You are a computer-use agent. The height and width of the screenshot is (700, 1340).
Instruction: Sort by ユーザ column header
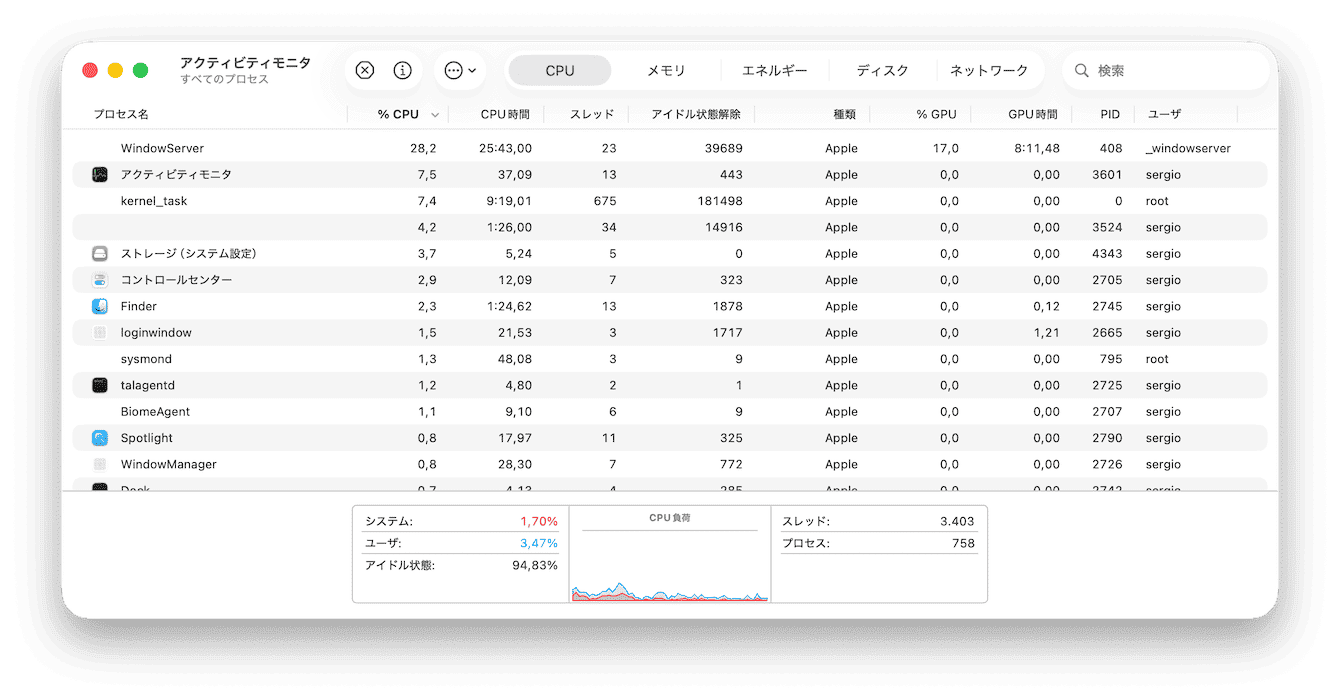pyautogui.click(x=1164, y=114)
